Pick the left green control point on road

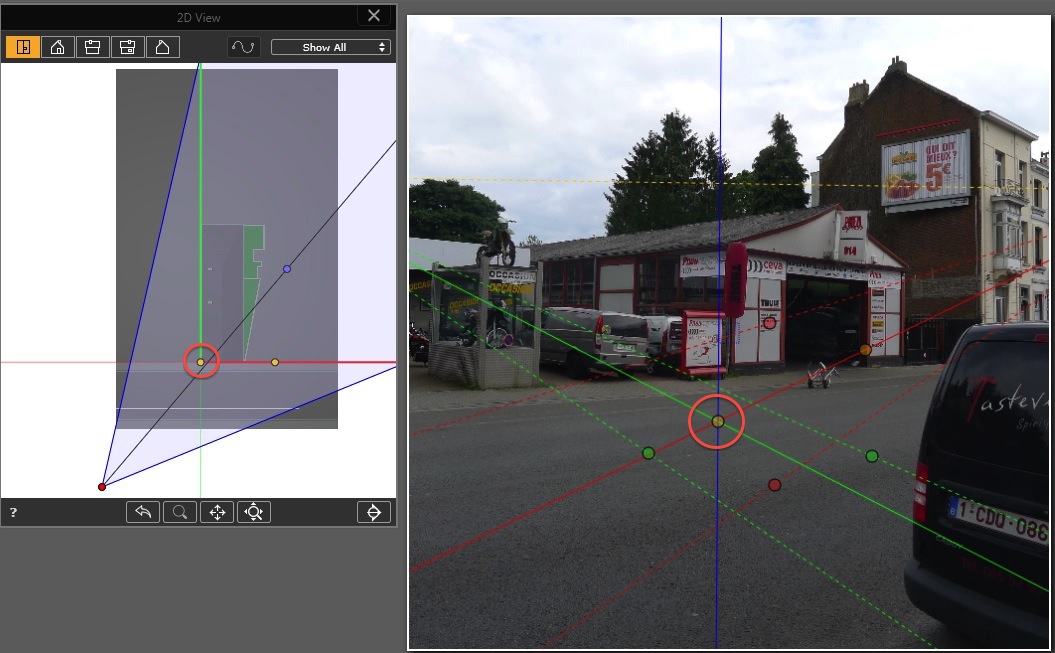tap(648, 453)
